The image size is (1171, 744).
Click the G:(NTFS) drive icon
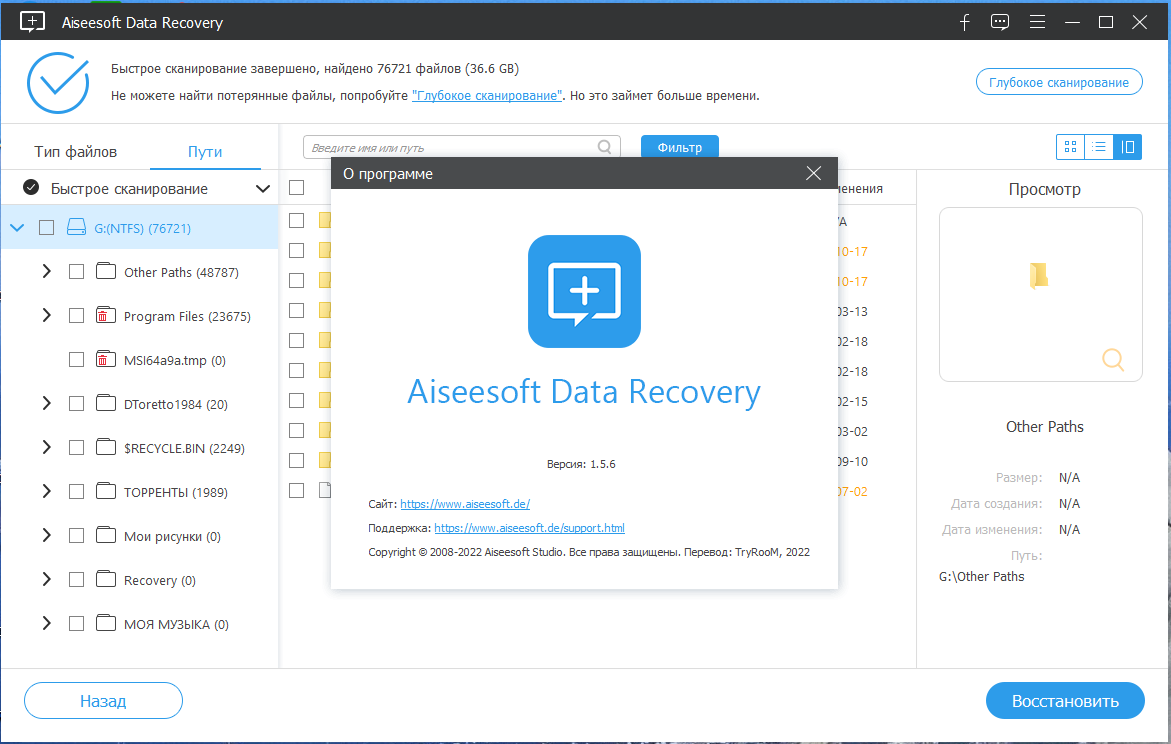tap(76, 227)
